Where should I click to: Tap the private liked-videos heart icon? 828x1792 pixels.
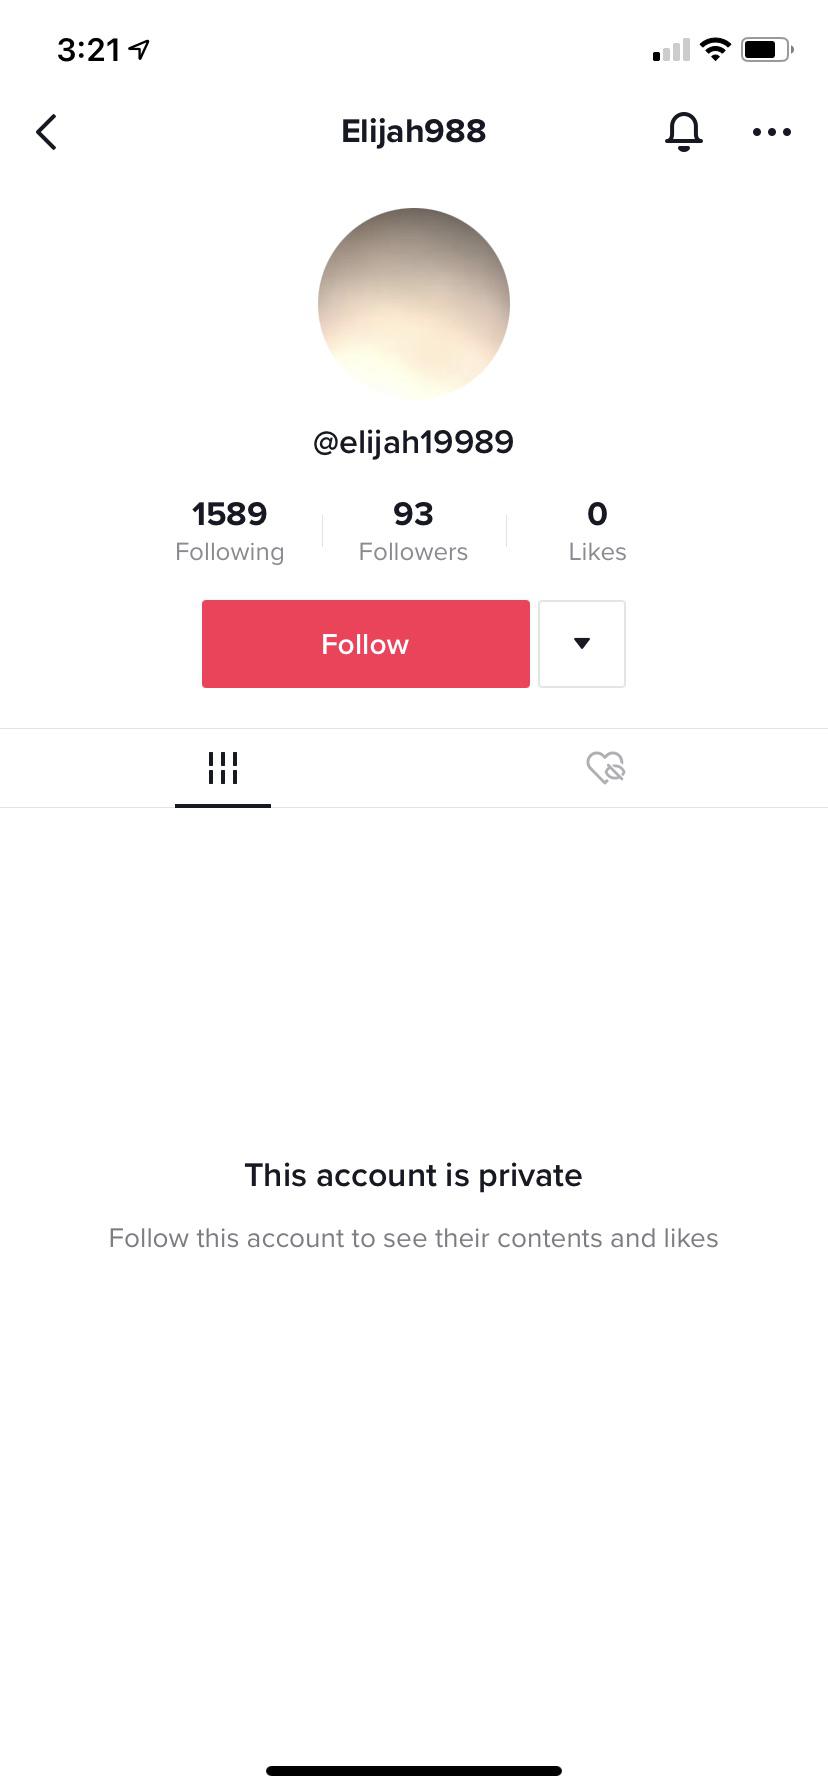[607, 767]
